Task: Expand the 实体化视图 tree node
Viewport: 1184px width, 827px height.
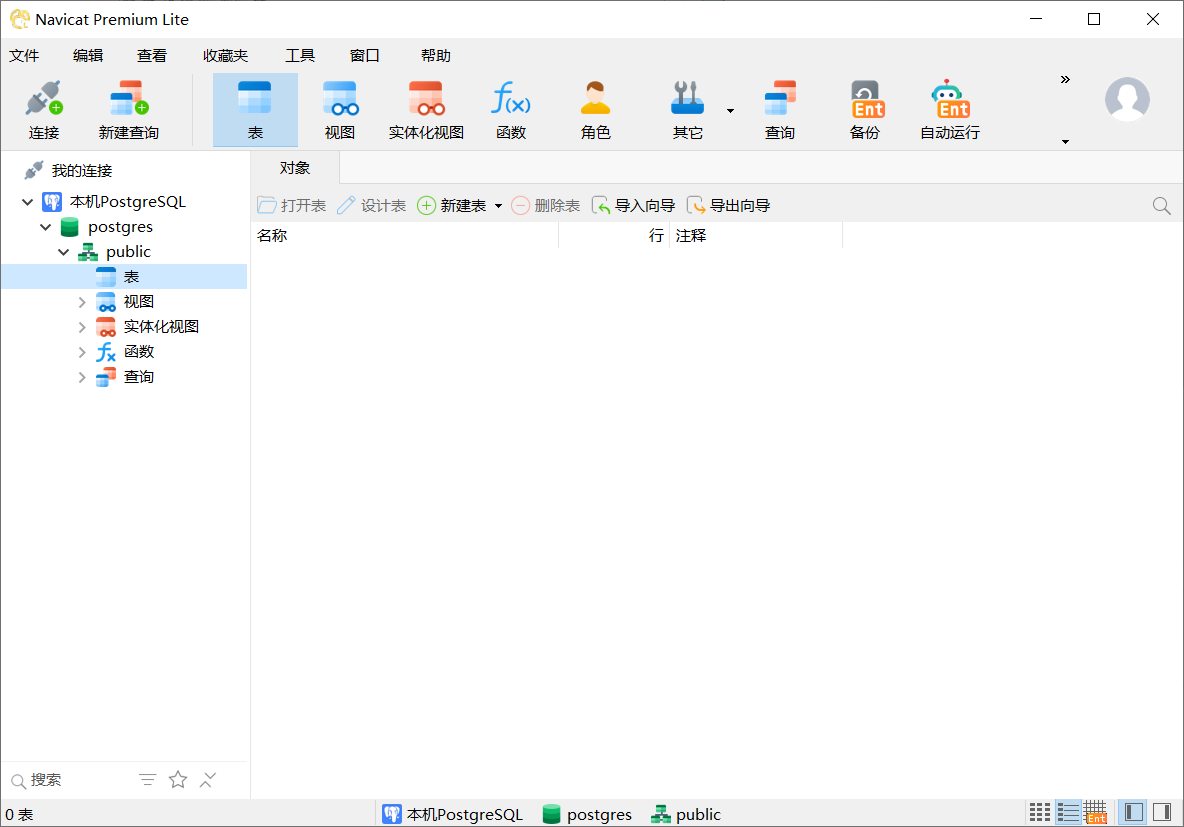Action: pyautogui.click(x=82, y=327)
